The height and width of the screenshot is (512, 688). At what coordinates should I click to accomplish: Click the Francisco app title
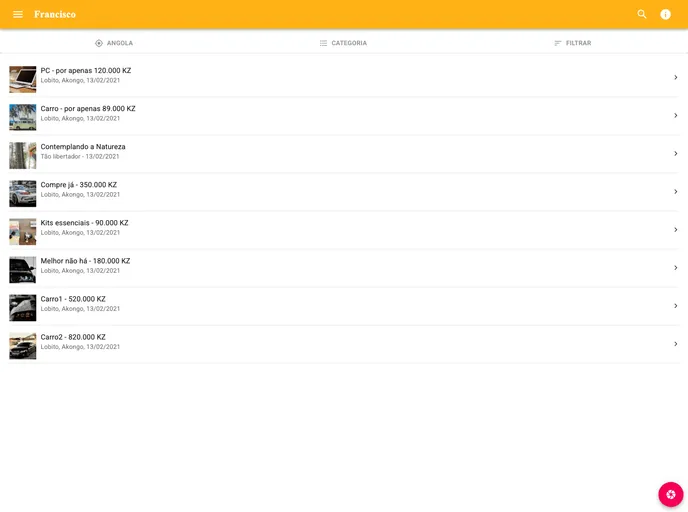coord(55,15)
